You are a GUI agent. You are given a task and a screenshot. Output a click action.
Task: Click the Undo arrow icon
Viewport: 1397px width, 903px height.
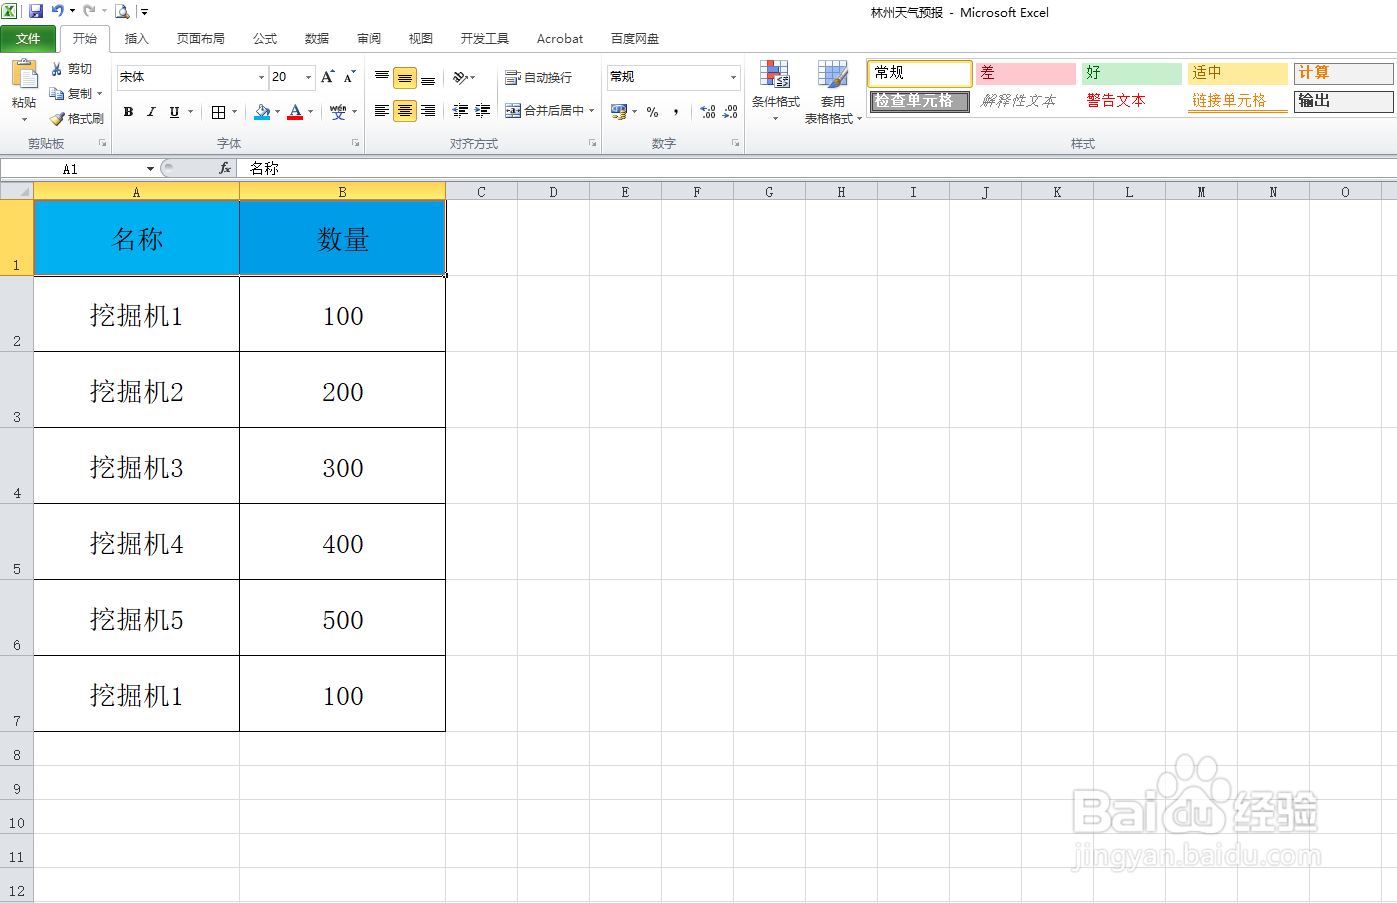(x=58, y=11)
